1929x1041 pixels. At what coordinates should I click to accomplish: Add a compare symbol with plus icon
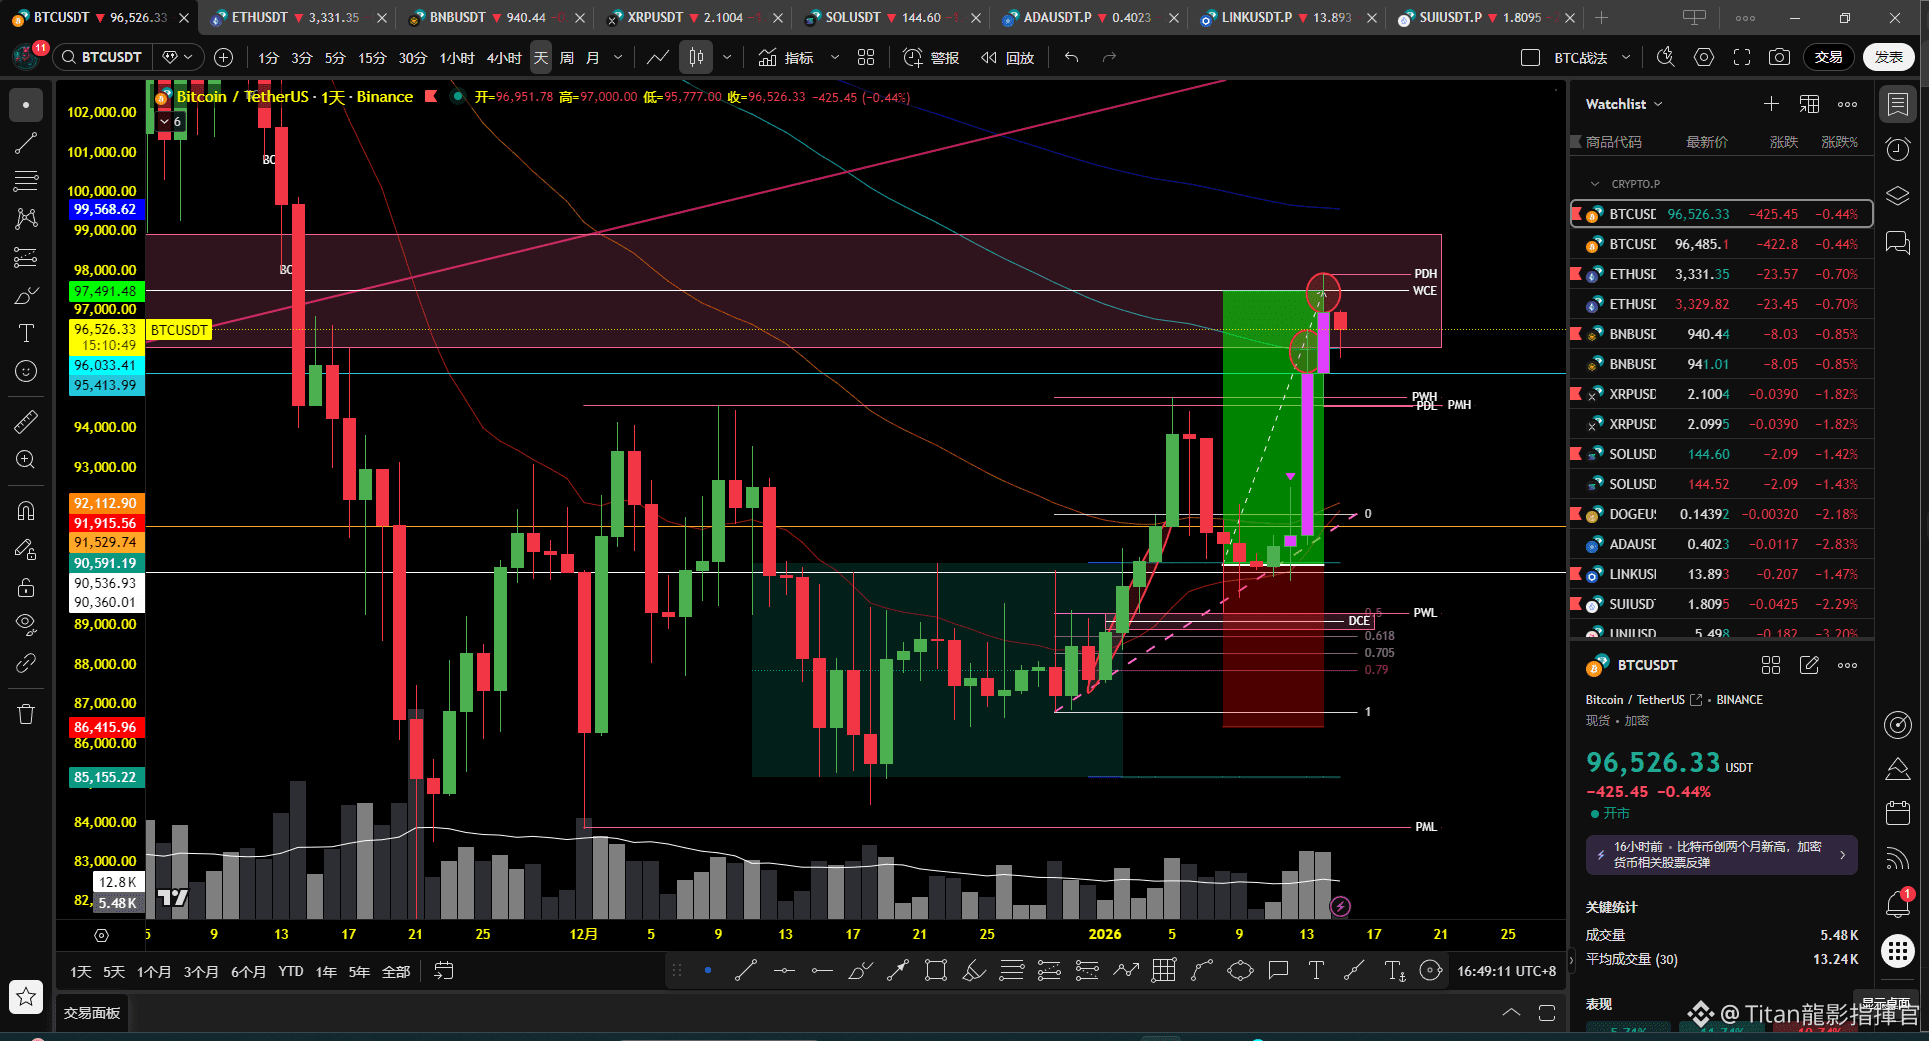coord(224,57)
